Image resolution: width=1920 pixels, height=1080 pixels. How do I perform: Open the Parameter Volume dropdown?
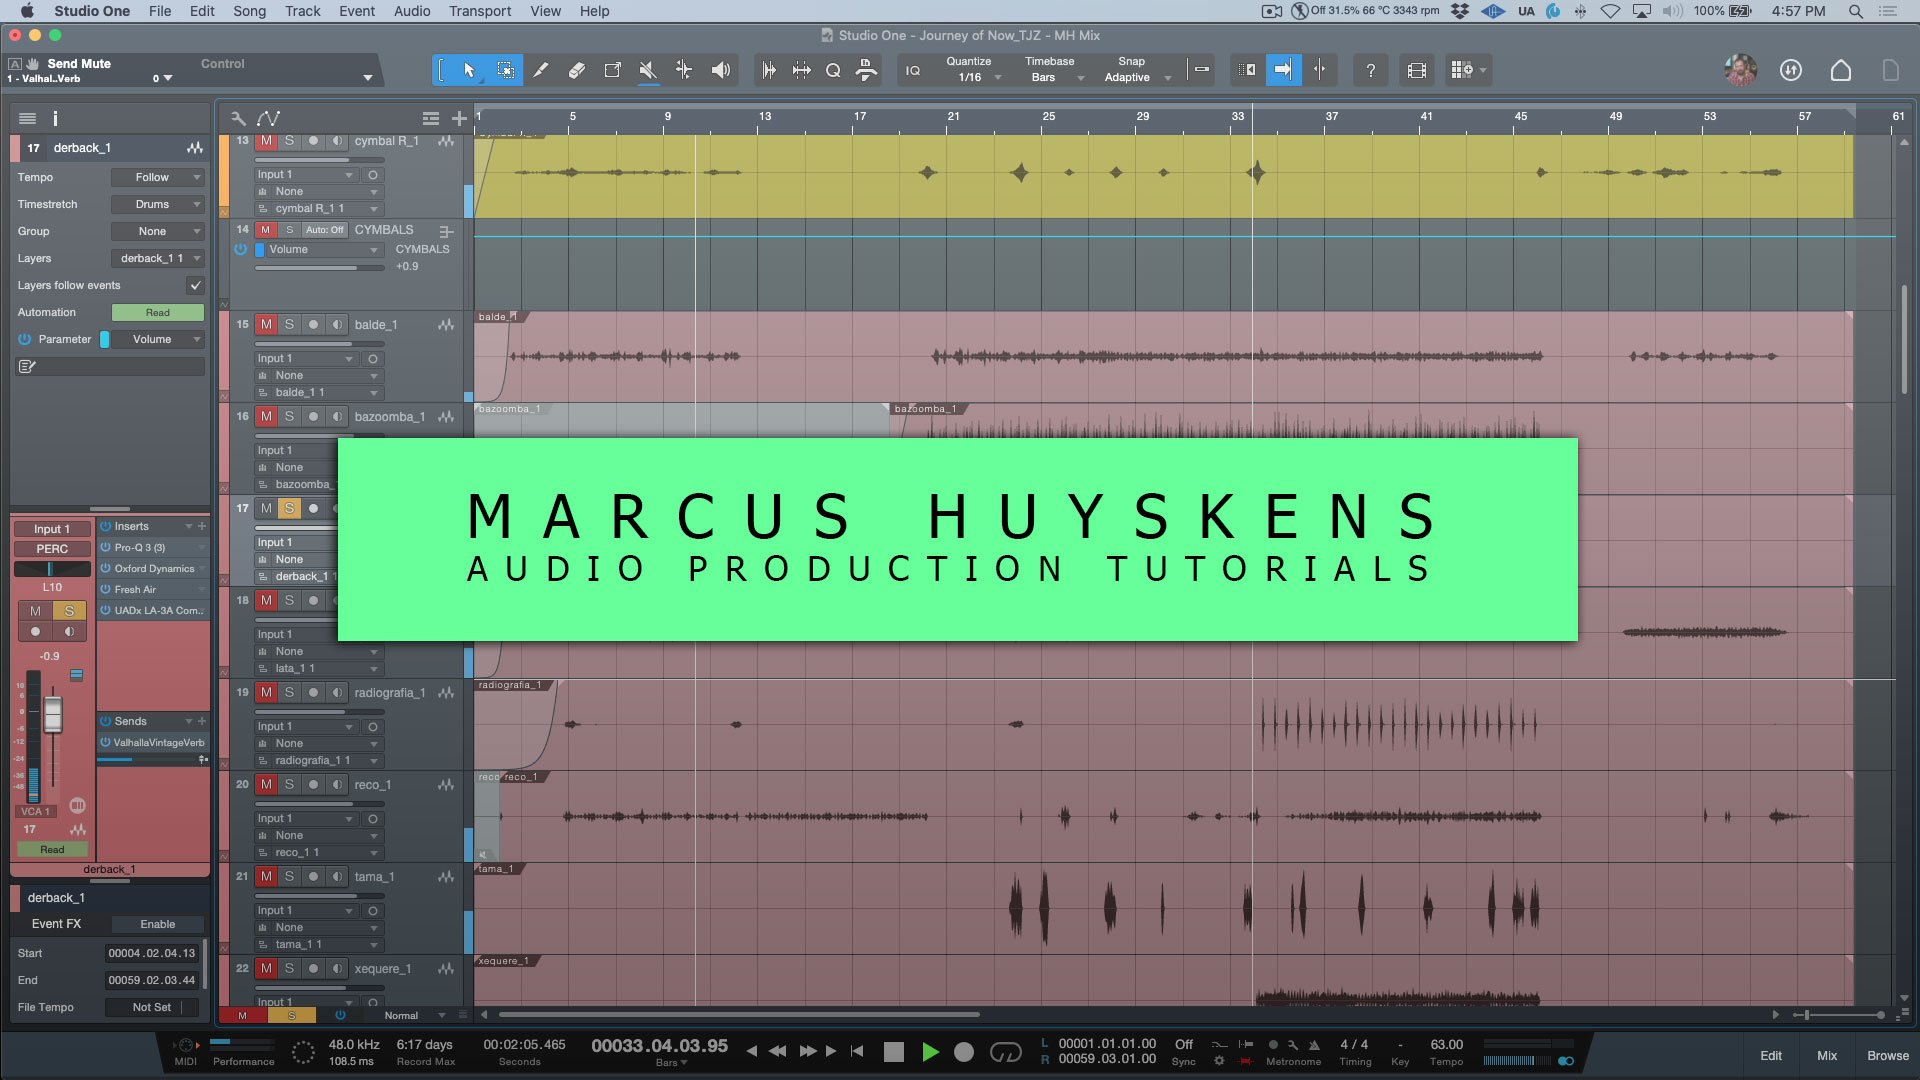click(157, 339)
